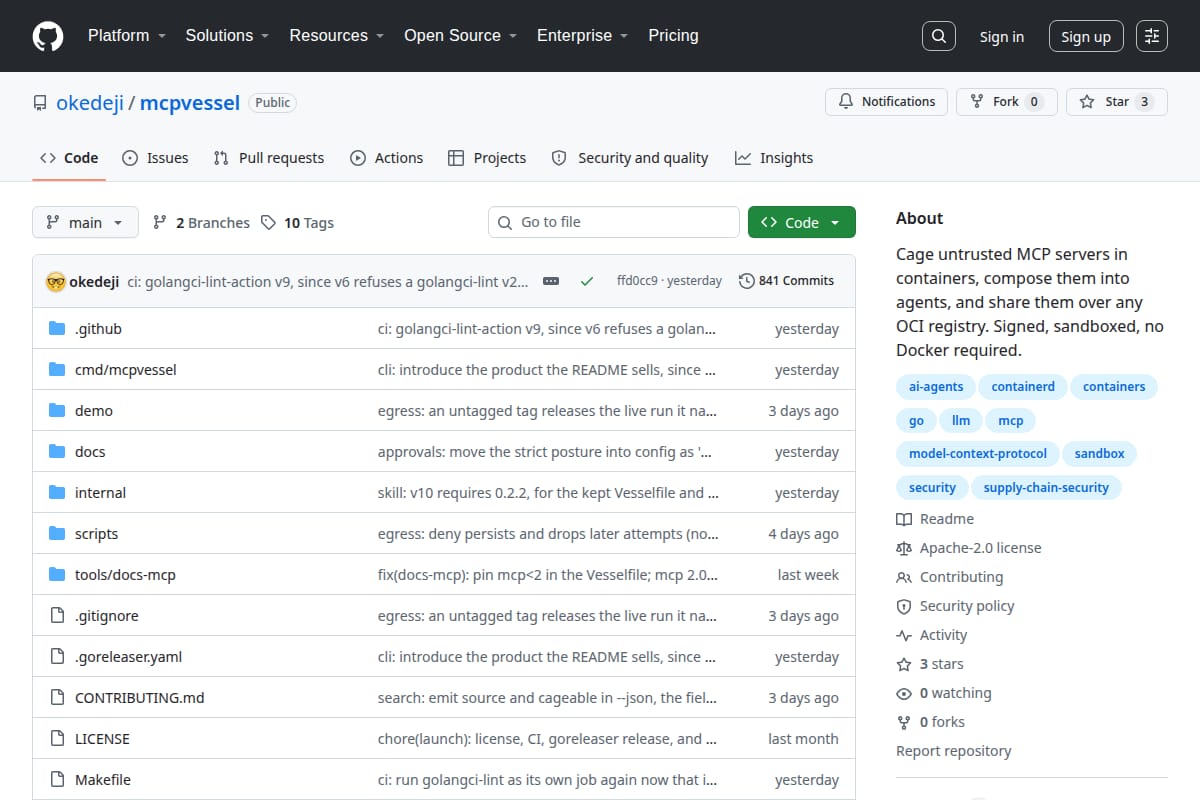
Task: Click the internal folder icon
Action: [x=57, y=493]
